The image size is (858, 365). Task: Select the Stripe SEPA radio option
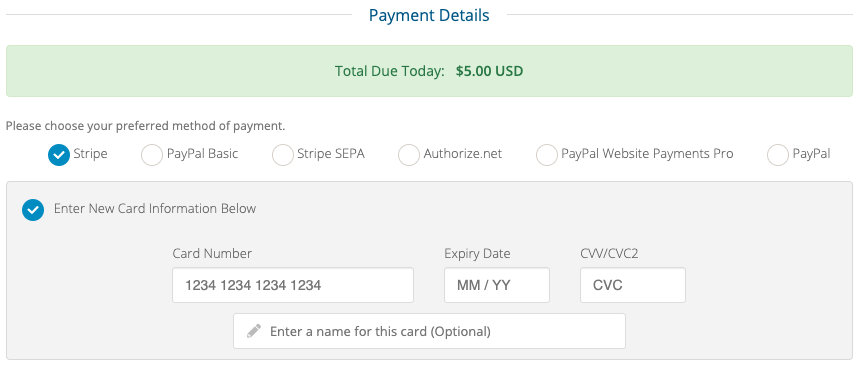tap(282, 155)
